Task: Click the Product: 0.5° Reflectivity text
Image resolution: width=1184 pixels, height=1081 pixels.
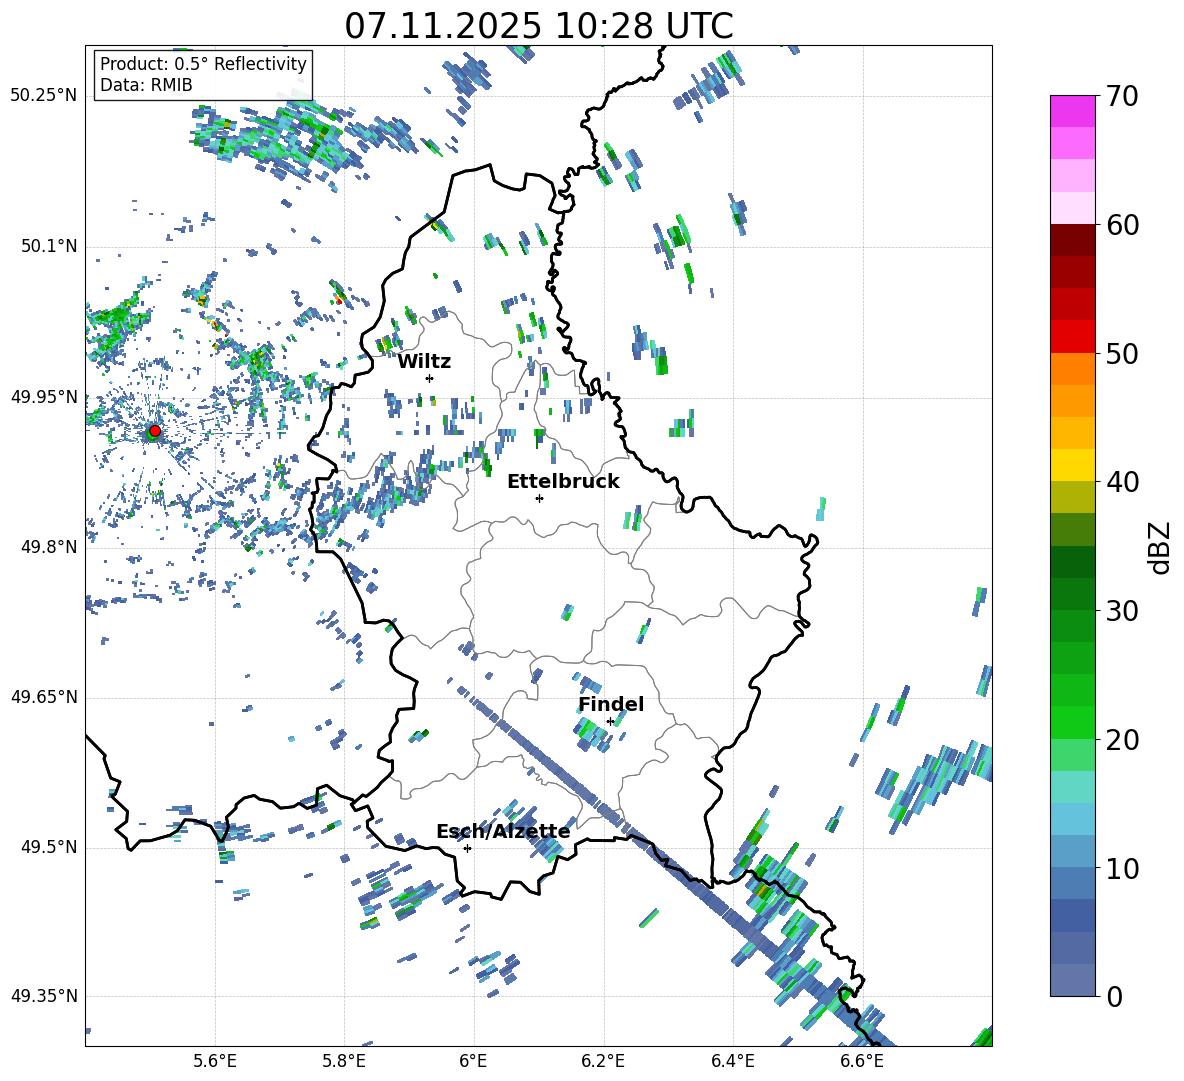Action: click(203, 63)
